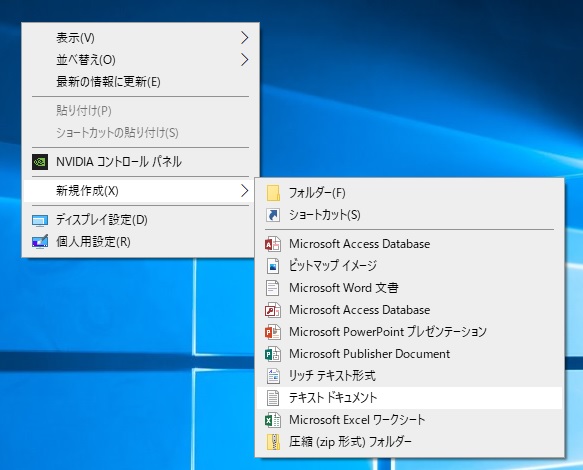The height and width of the screenshot is (470, 583).
Task: Click the NVIDIA logo icon in the menu
Action: click(x=40, y=162)
